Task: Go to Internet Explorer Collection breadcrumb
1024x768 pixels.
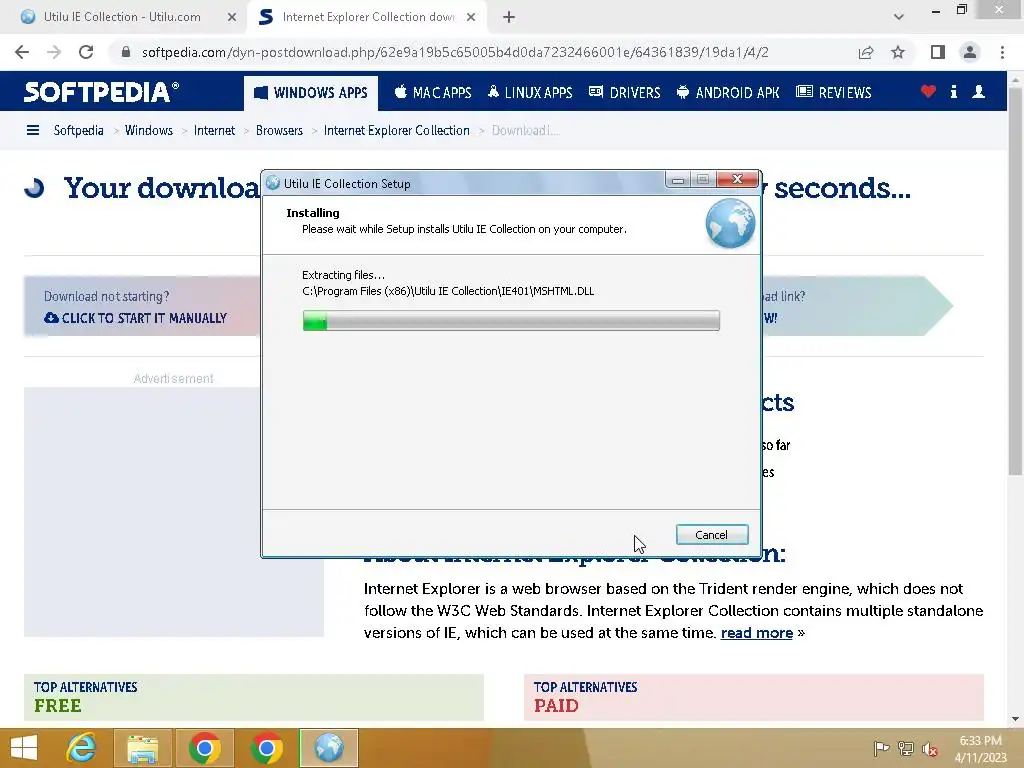Action: pos(396,131)
